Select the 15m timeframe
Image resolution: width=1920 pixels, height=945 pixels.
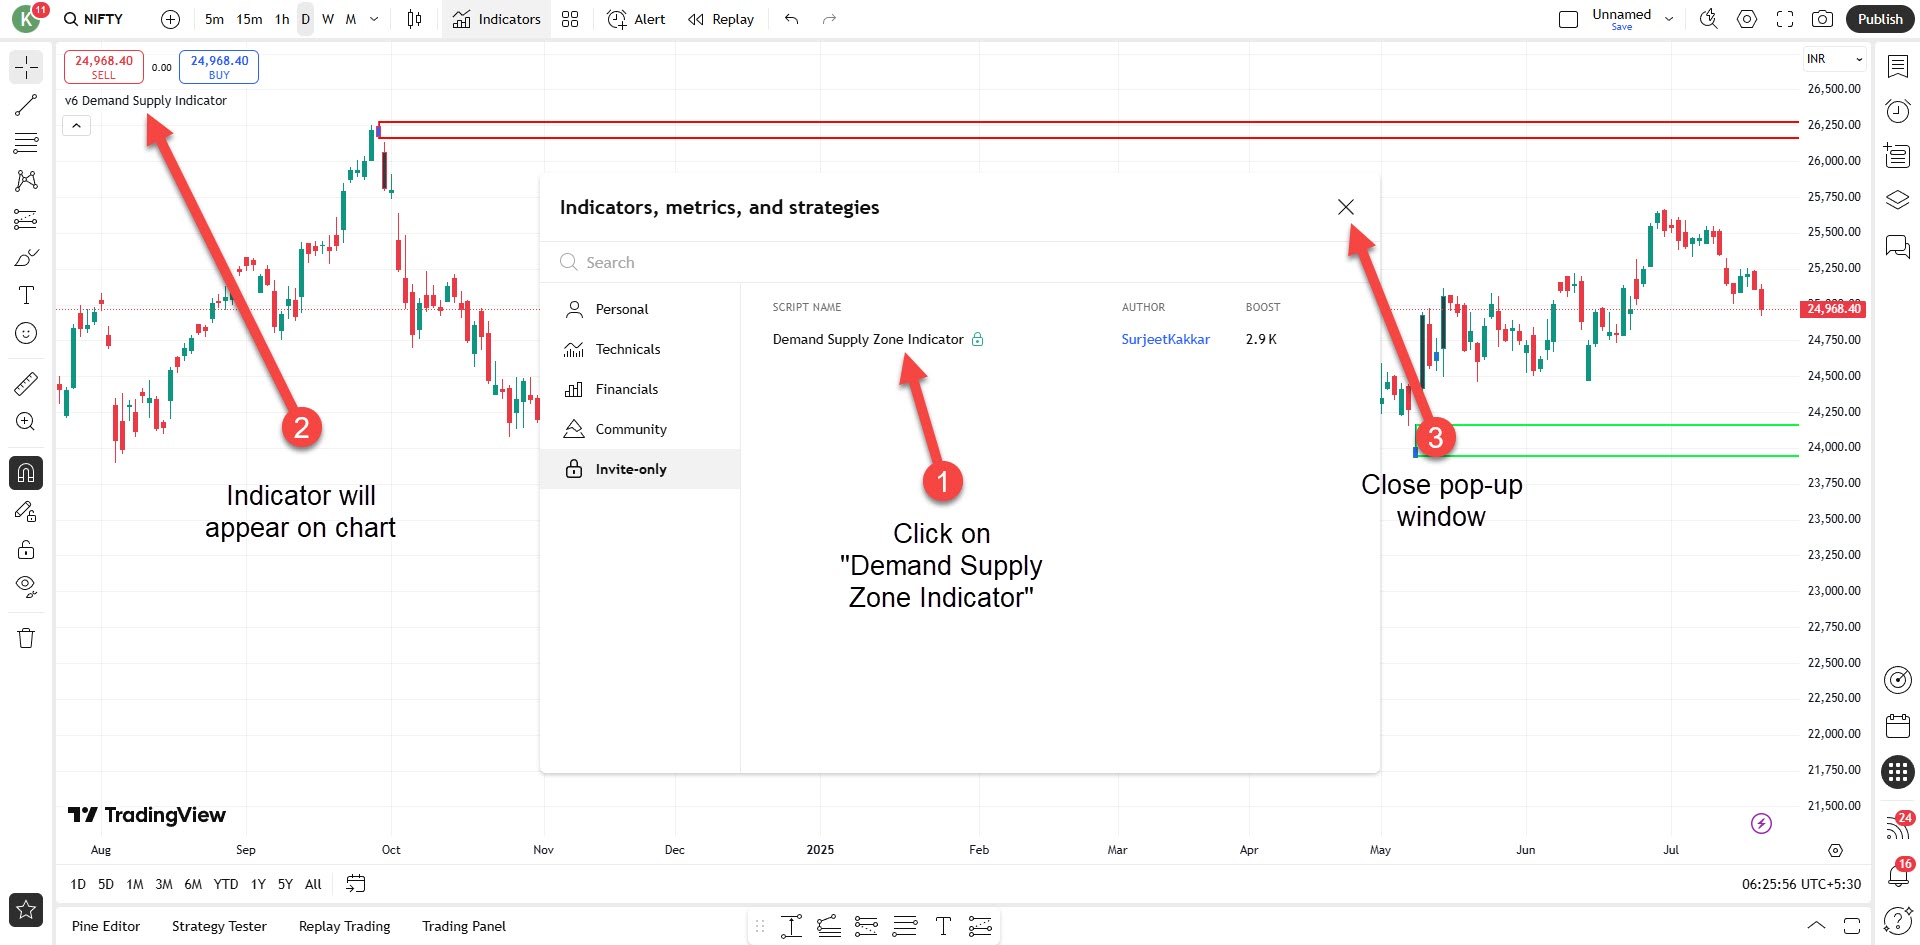[x=249, y=19]
